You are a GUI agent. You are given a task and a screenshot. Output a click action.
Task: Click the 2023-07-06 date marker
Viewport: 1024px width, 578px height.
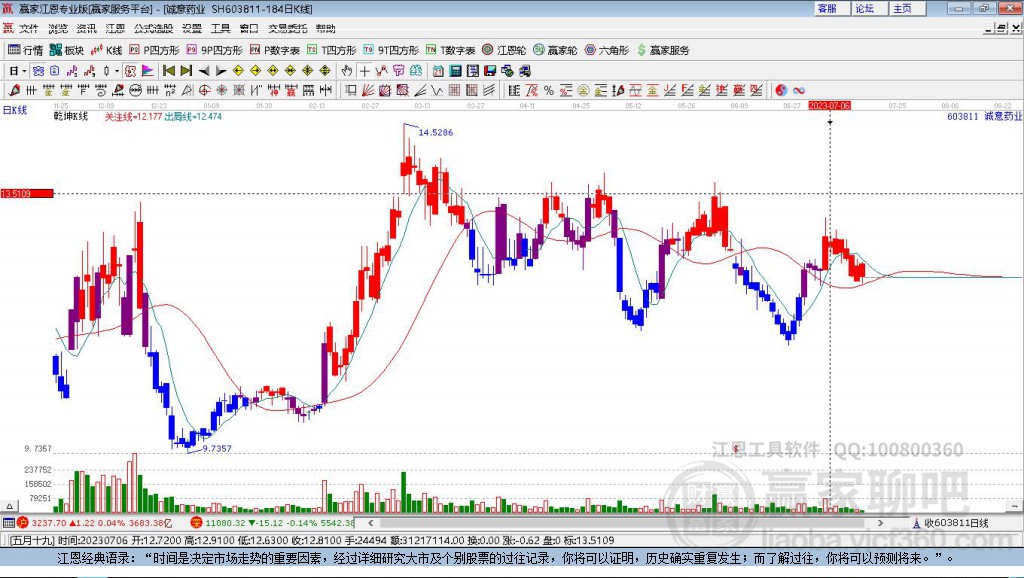829,105
